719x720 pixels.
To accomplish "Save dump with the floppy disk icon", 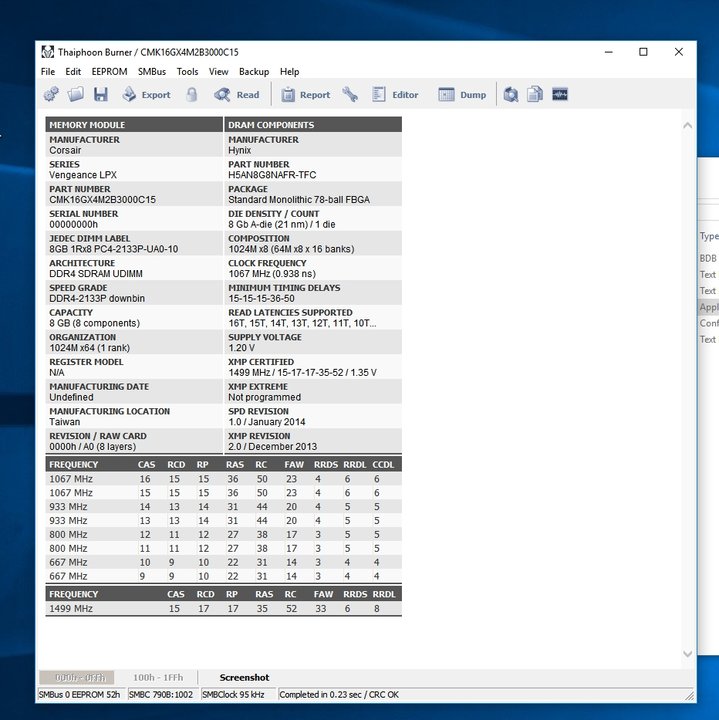I will click(x=101, y=95).
